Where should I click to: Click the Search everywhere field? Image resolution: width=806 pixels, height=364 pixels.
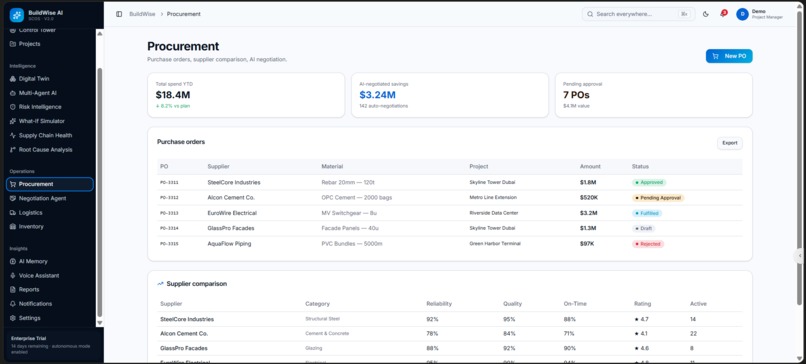coord(638,14)
